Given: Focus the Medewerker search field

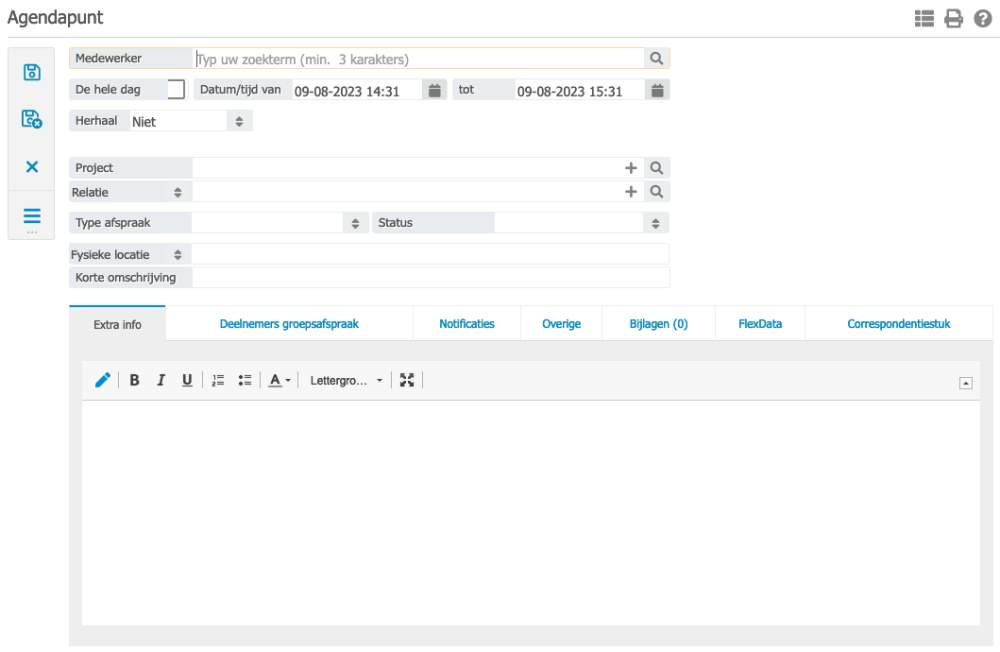Looking at the screenshot, I should (x=418, y=59).
